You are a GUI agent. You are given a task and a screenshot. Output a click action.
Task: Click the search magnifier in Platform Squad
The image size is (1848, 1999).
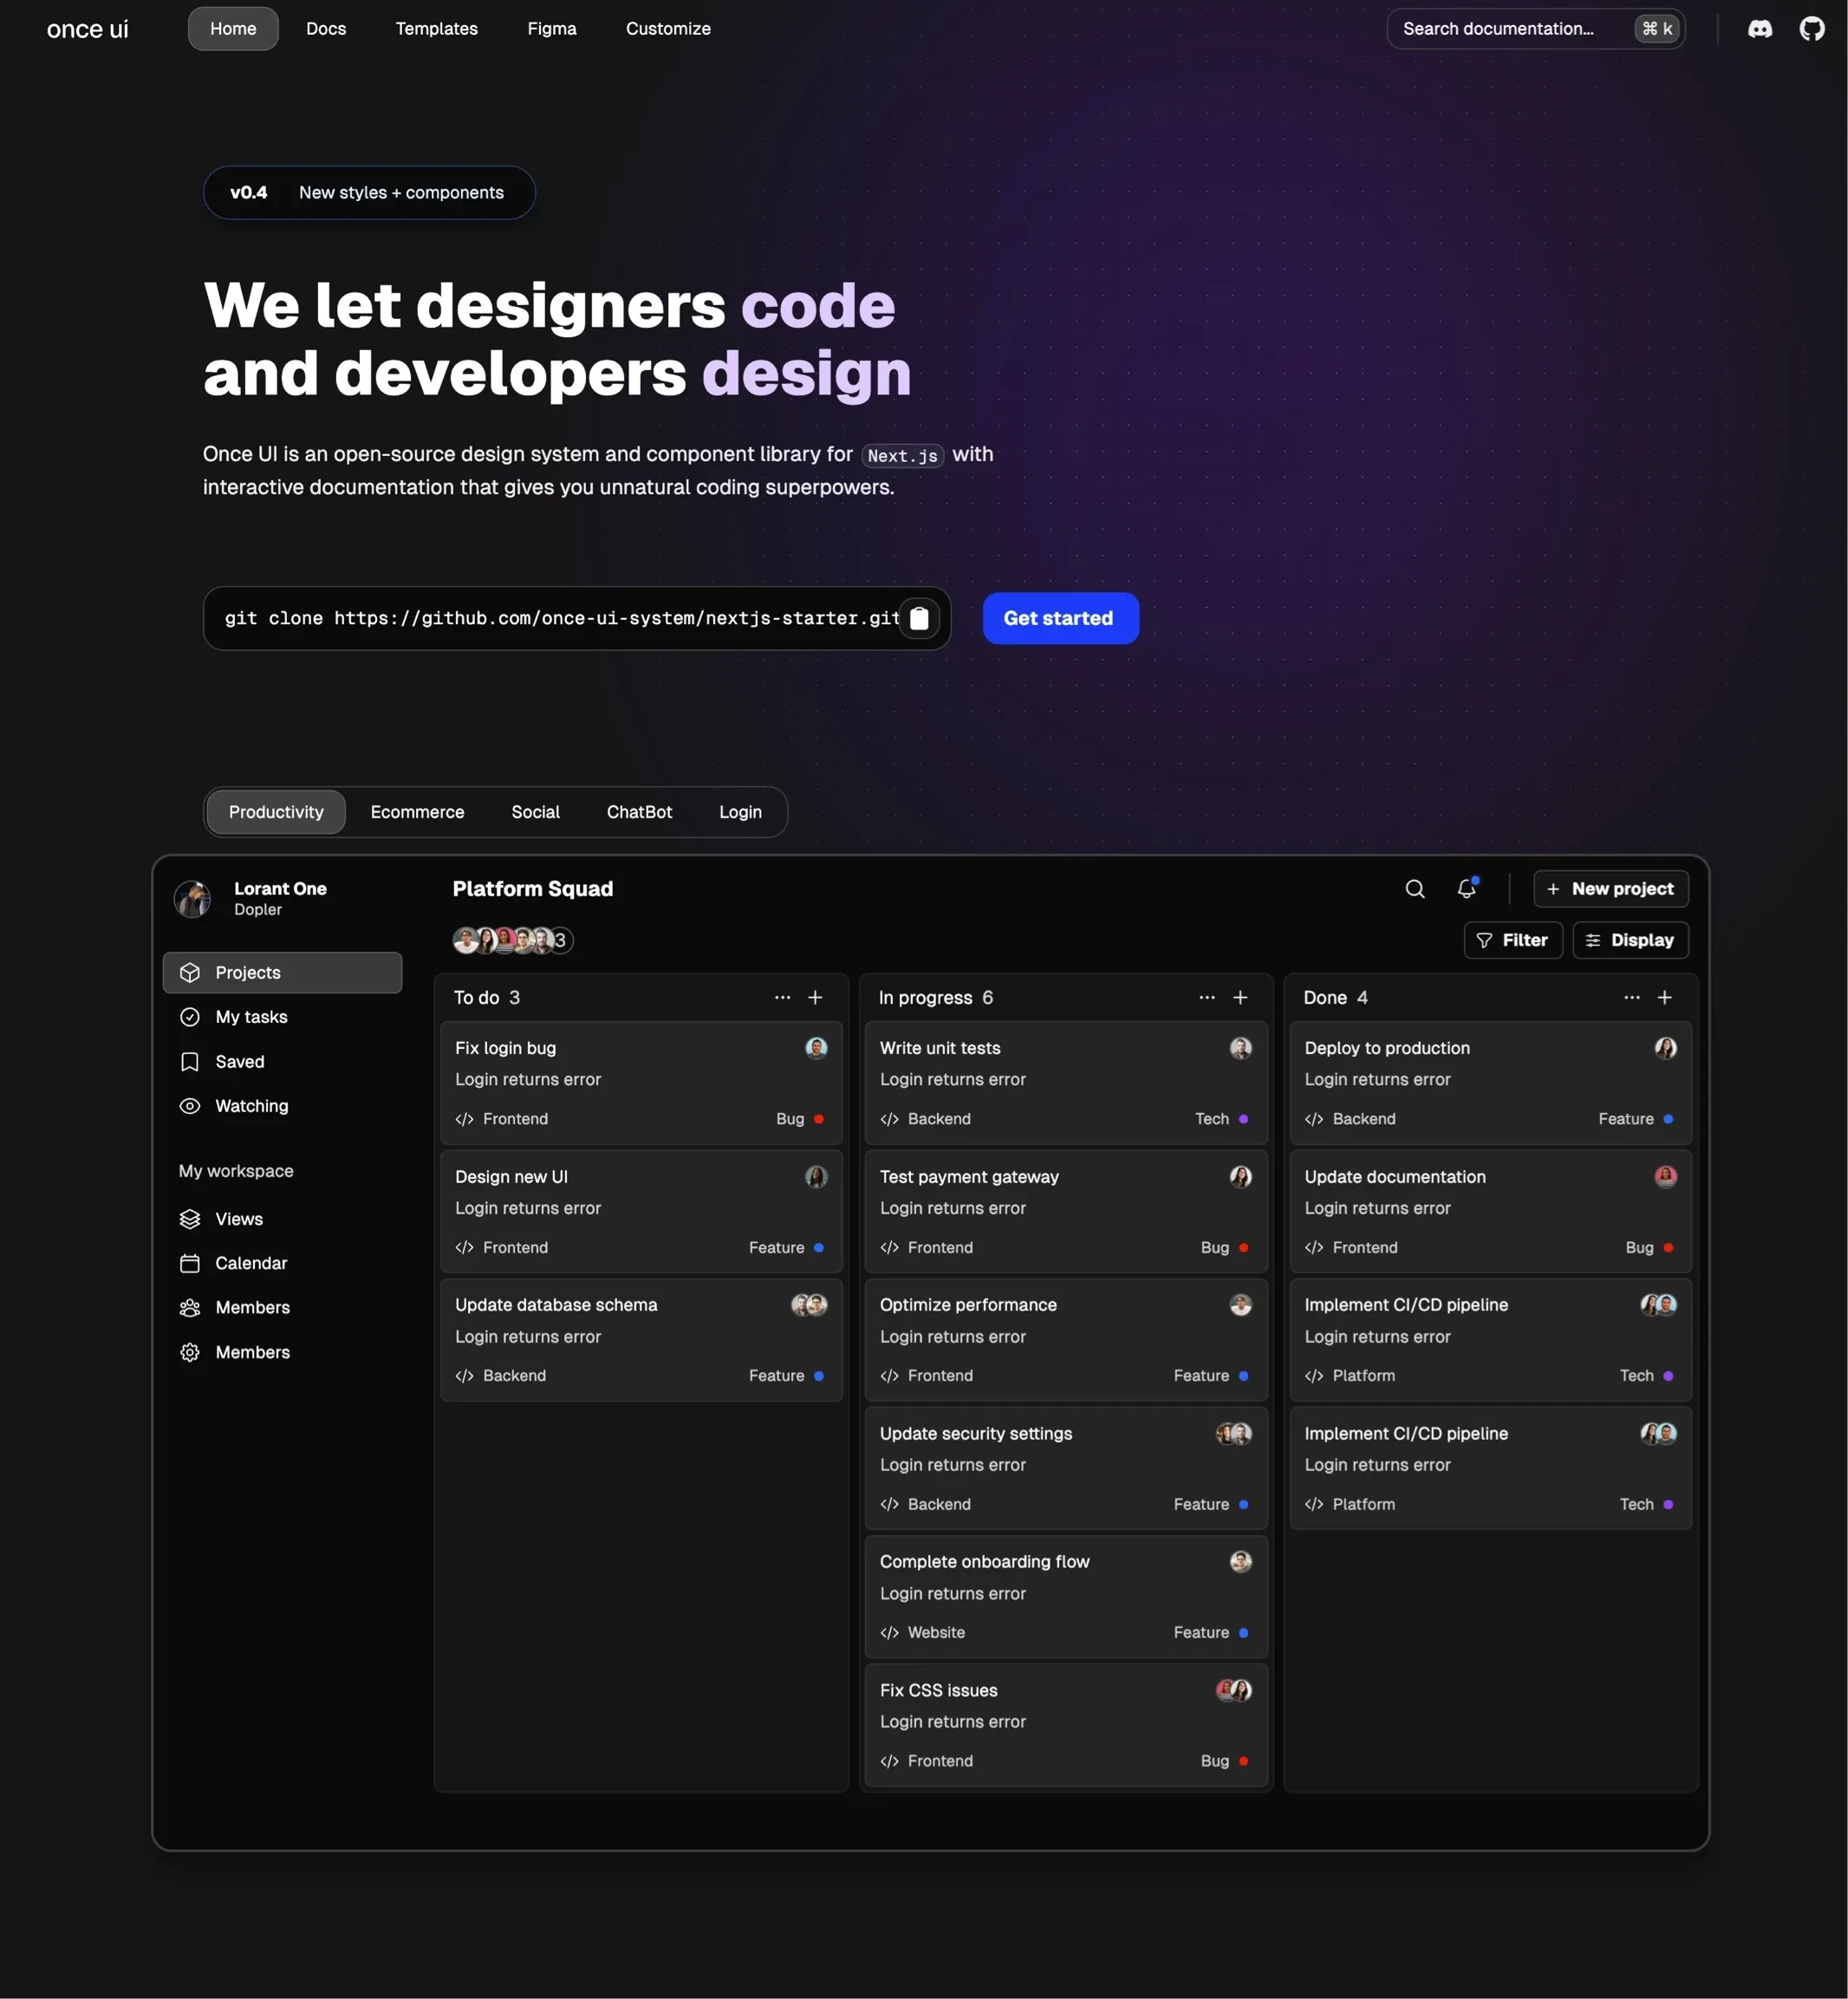point(1414,889)
